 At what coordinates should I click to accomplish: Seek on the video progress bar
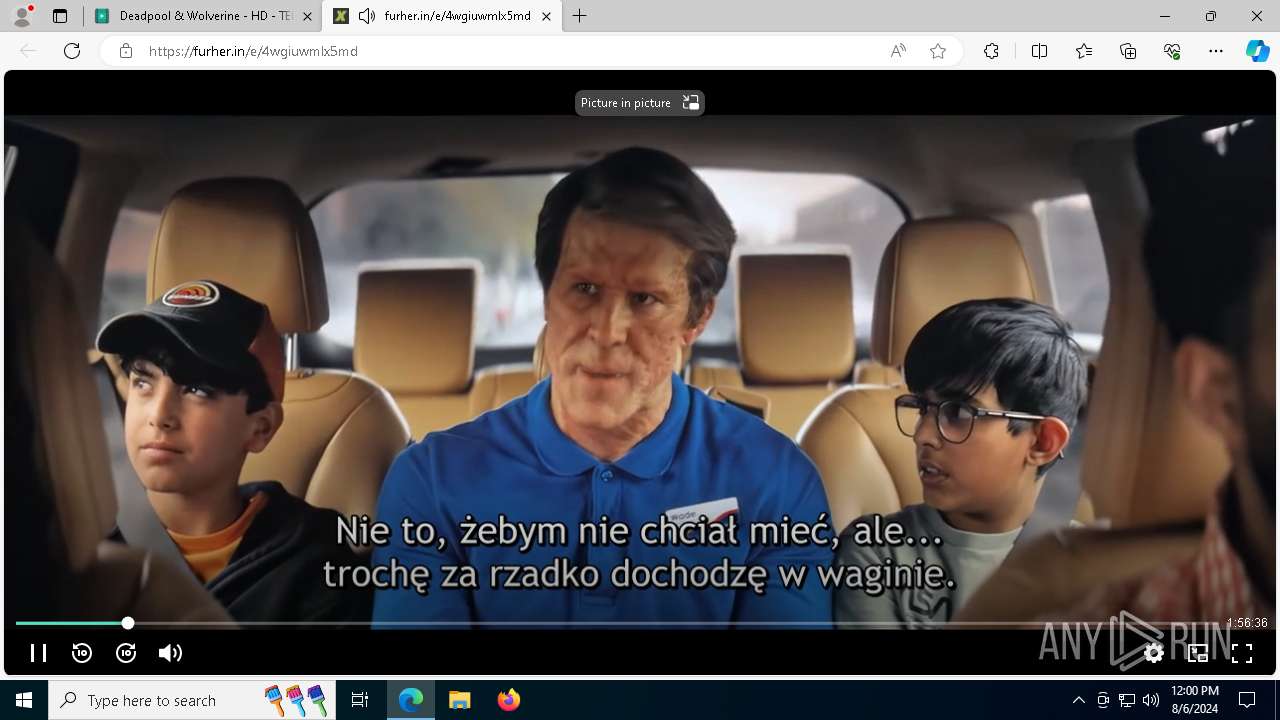(640, 623)
